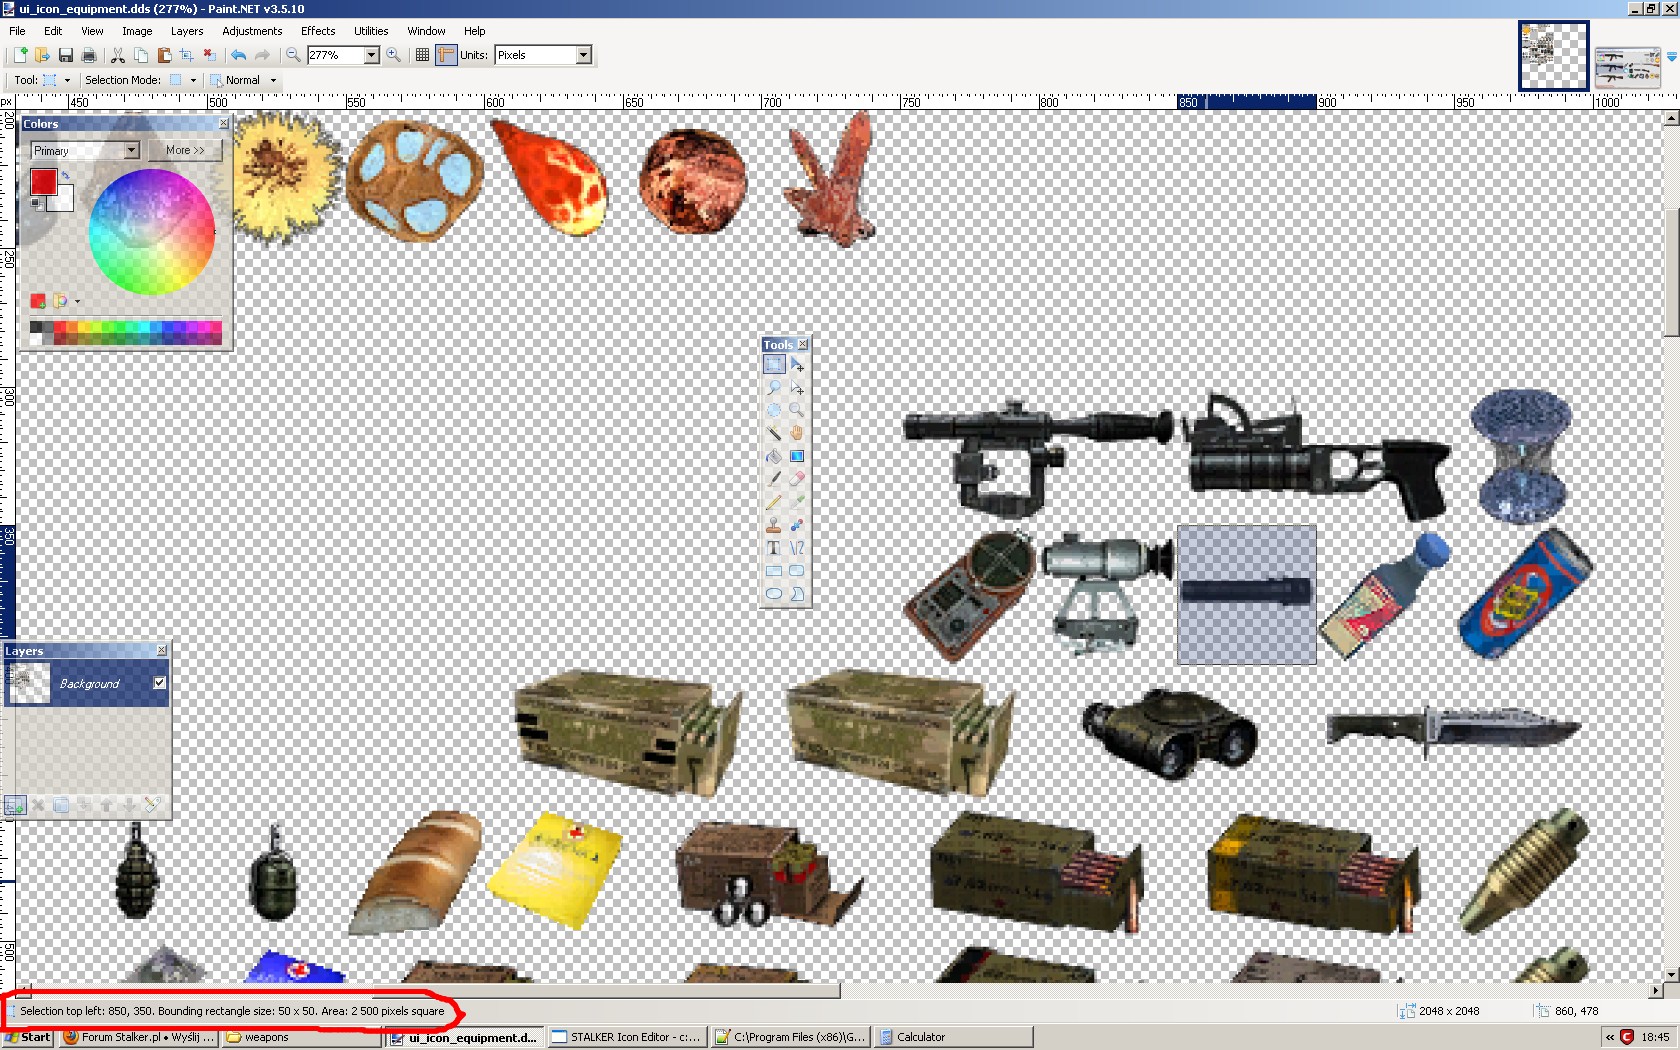The width and height of the screenshot is (1680, 1050).
Task: Select the Move Selection tool
Action: (797, 388)
